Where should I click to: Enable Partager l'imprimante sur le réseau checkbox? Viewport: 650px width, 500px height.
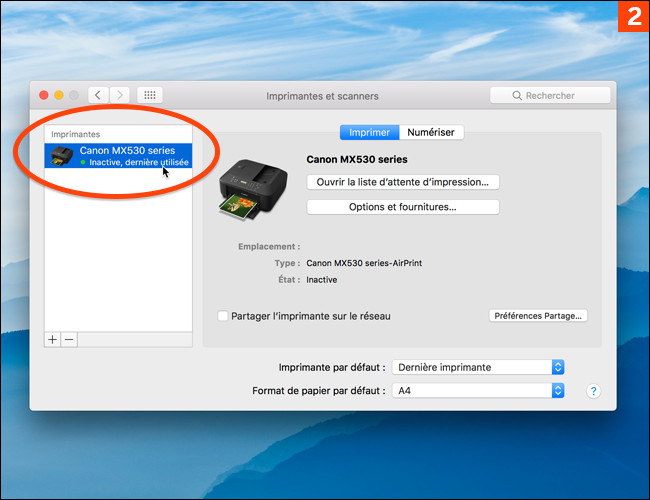coord(223,316)
